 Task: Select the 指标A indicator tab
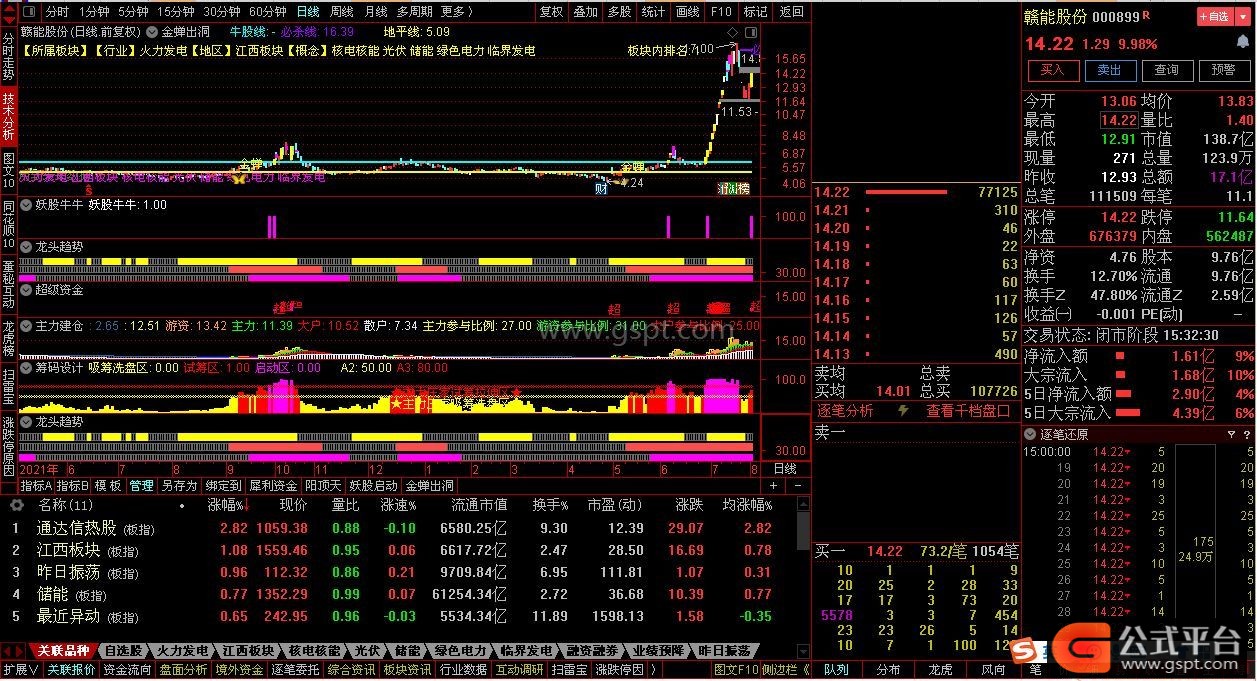[36, 486]
